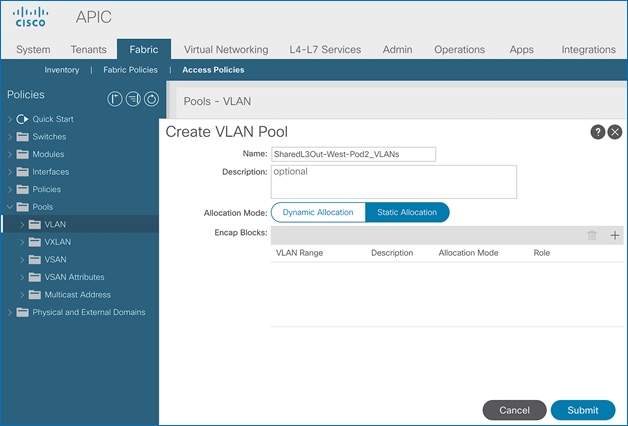Click the plus icon to add Encap Block
The height and width of the screenshot is (426, 628).
coord(615,235)
